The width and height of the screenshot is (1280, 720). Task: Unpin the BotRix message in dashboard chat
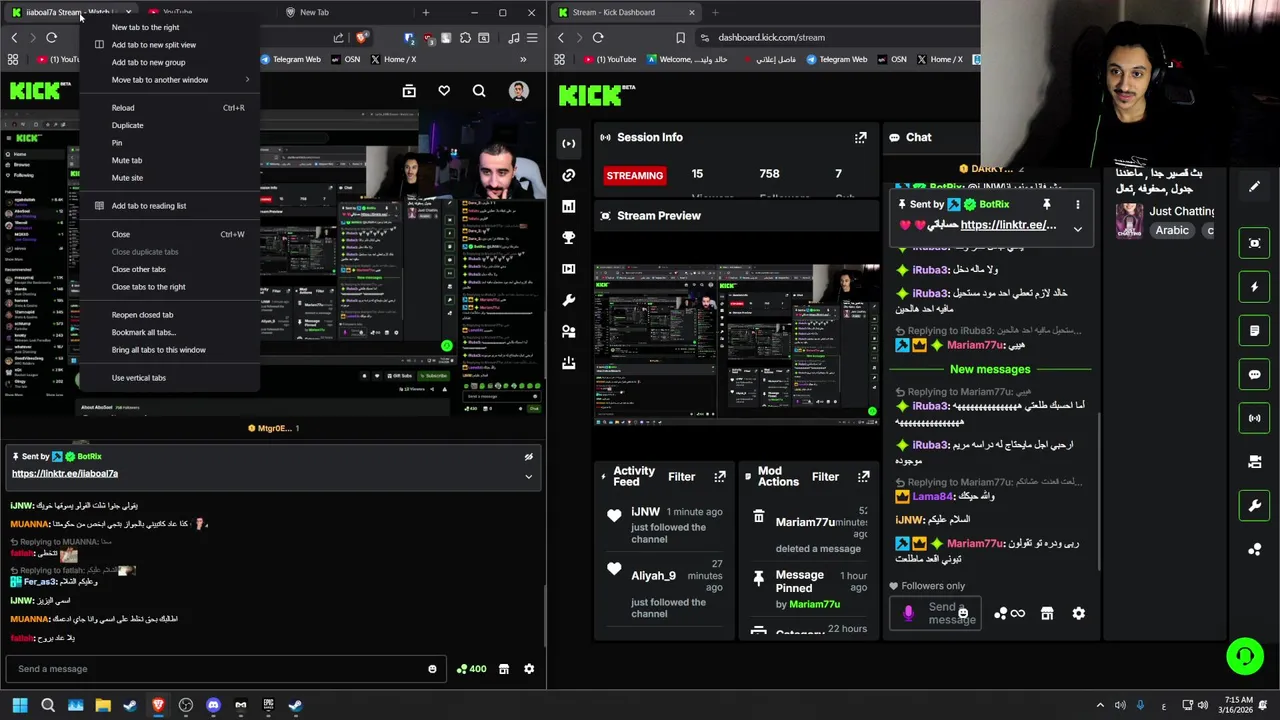tap(1047, 204)
